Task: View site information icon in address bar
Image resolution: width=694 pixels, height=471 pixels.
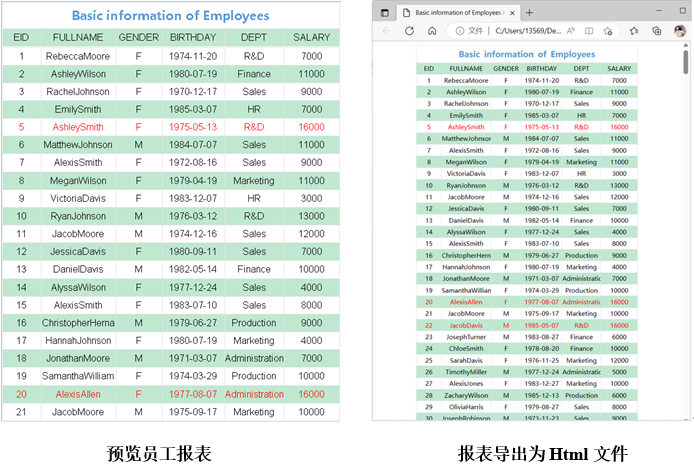Action: tap(460, 31)
